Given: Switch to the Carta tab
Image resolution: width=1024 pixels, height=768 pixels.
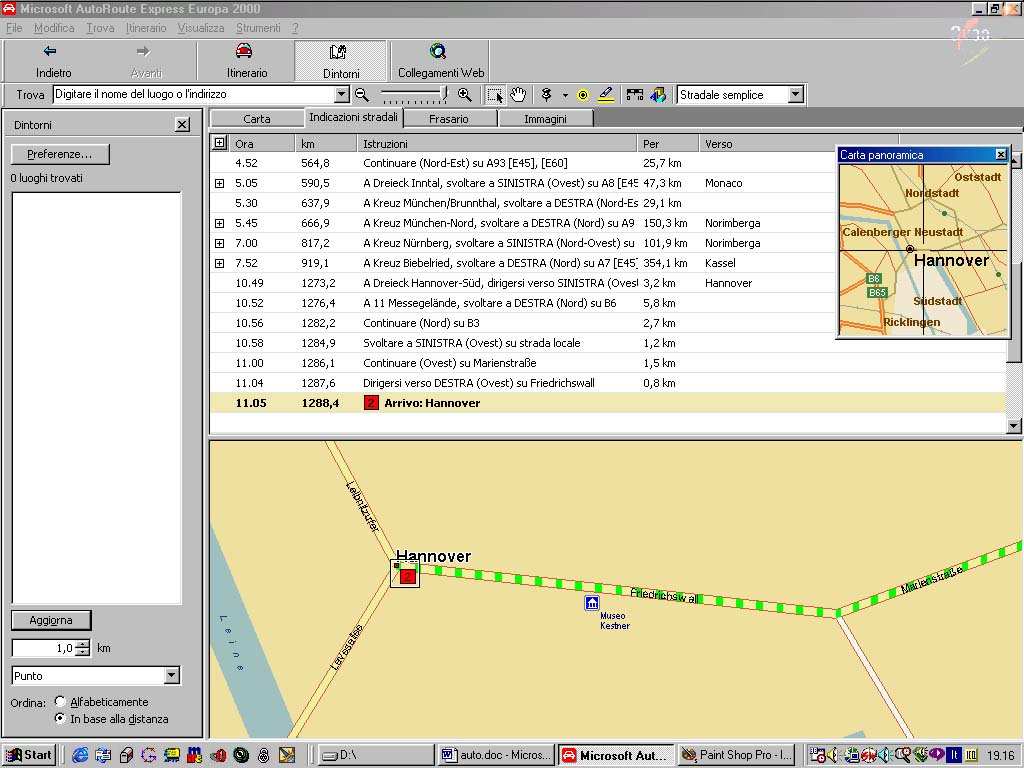Looking at the screenshot, I should coord(257,119).
